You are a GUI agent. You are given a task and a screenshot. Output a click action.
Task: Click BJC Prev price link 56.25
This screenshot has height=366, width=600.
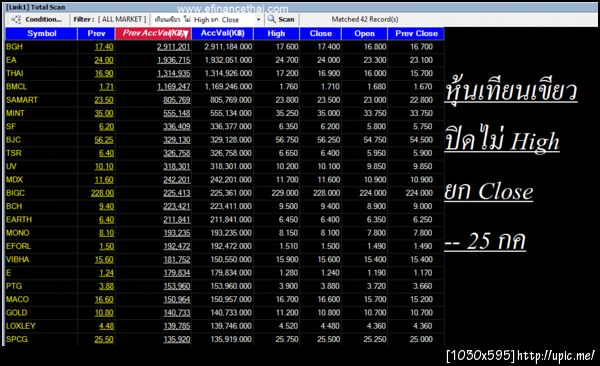(104, 140)
